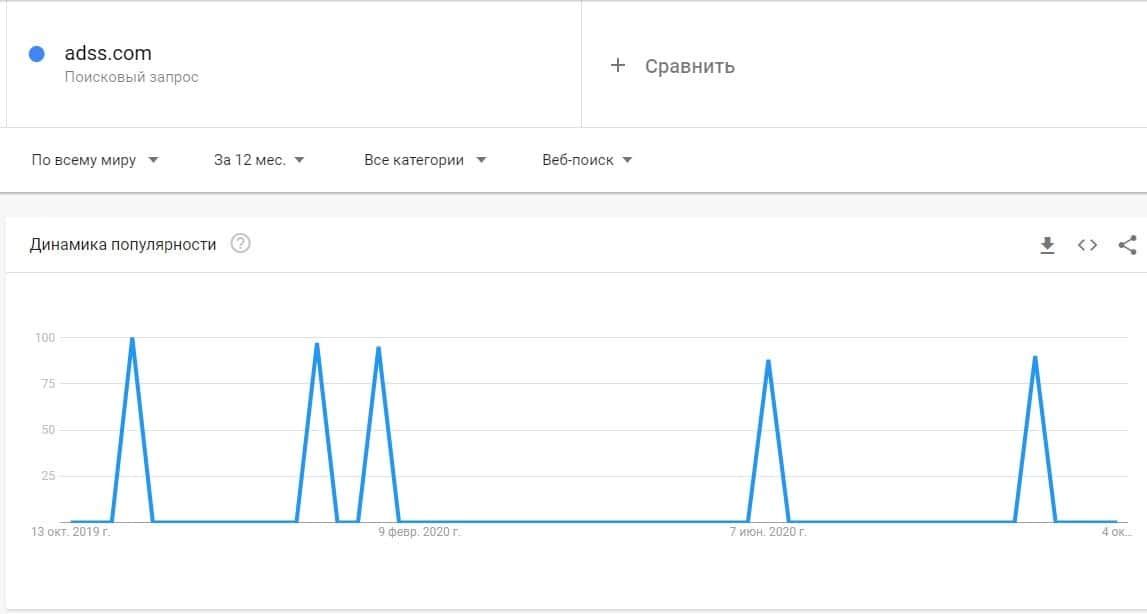The height and width of the screenshot is (614, 1147).
Task: Open help next to Динамика популярности
Action: [240, 244]
